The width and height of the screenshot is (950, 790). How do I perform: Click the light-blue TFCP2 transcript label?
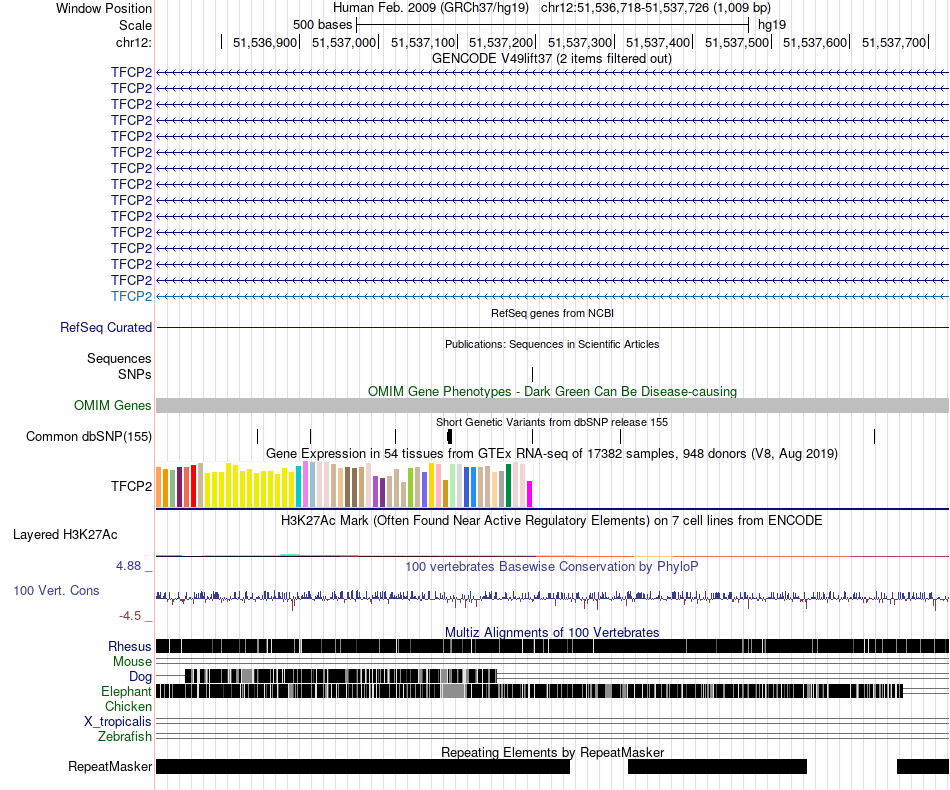click(131, 296)
